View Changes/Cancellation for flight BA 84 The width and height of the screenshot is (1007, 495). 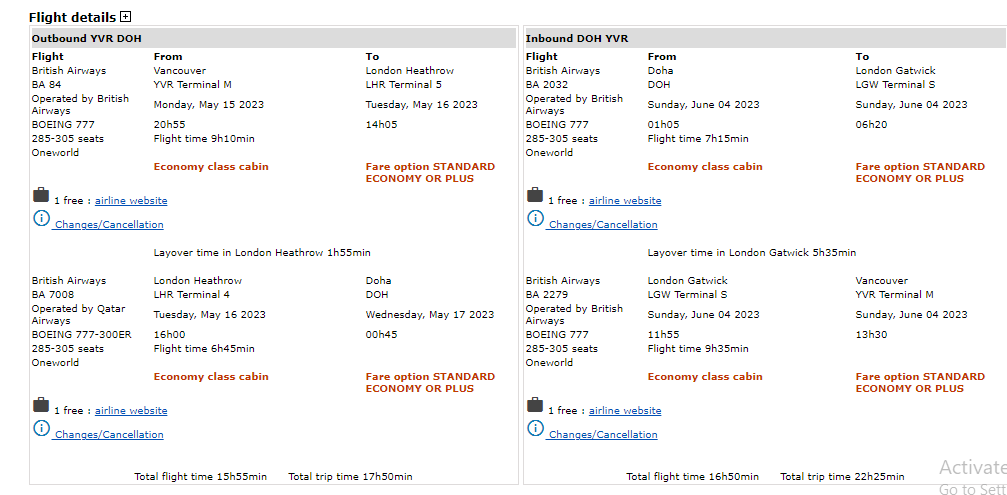109,225
